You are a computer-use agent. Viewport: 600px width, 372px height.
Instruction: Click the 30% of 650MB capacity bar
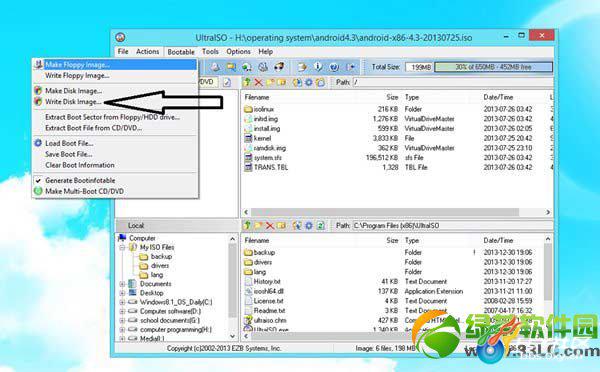point(494,67)
